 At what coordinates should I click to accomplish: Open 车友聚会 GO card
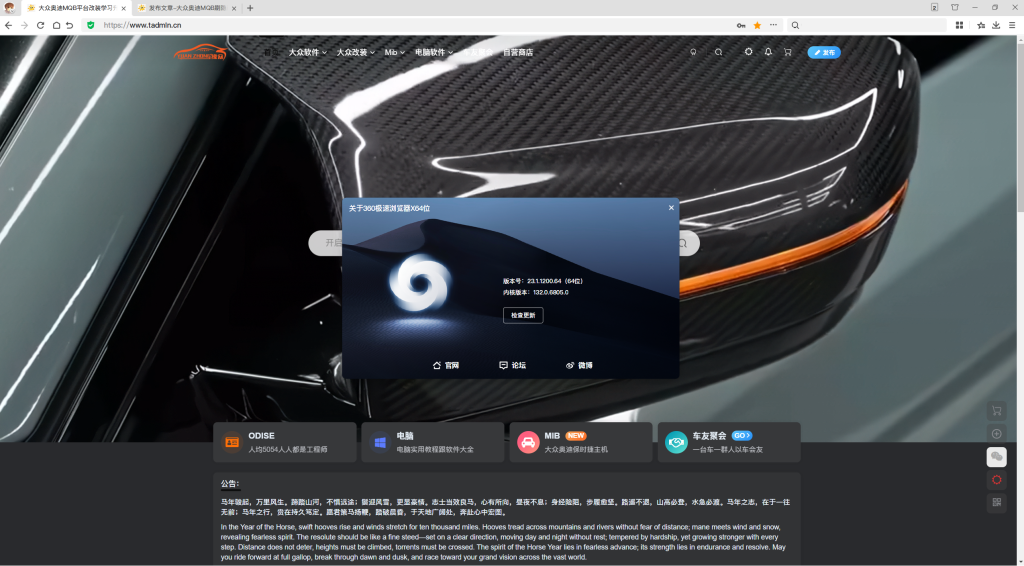[729, 442]
